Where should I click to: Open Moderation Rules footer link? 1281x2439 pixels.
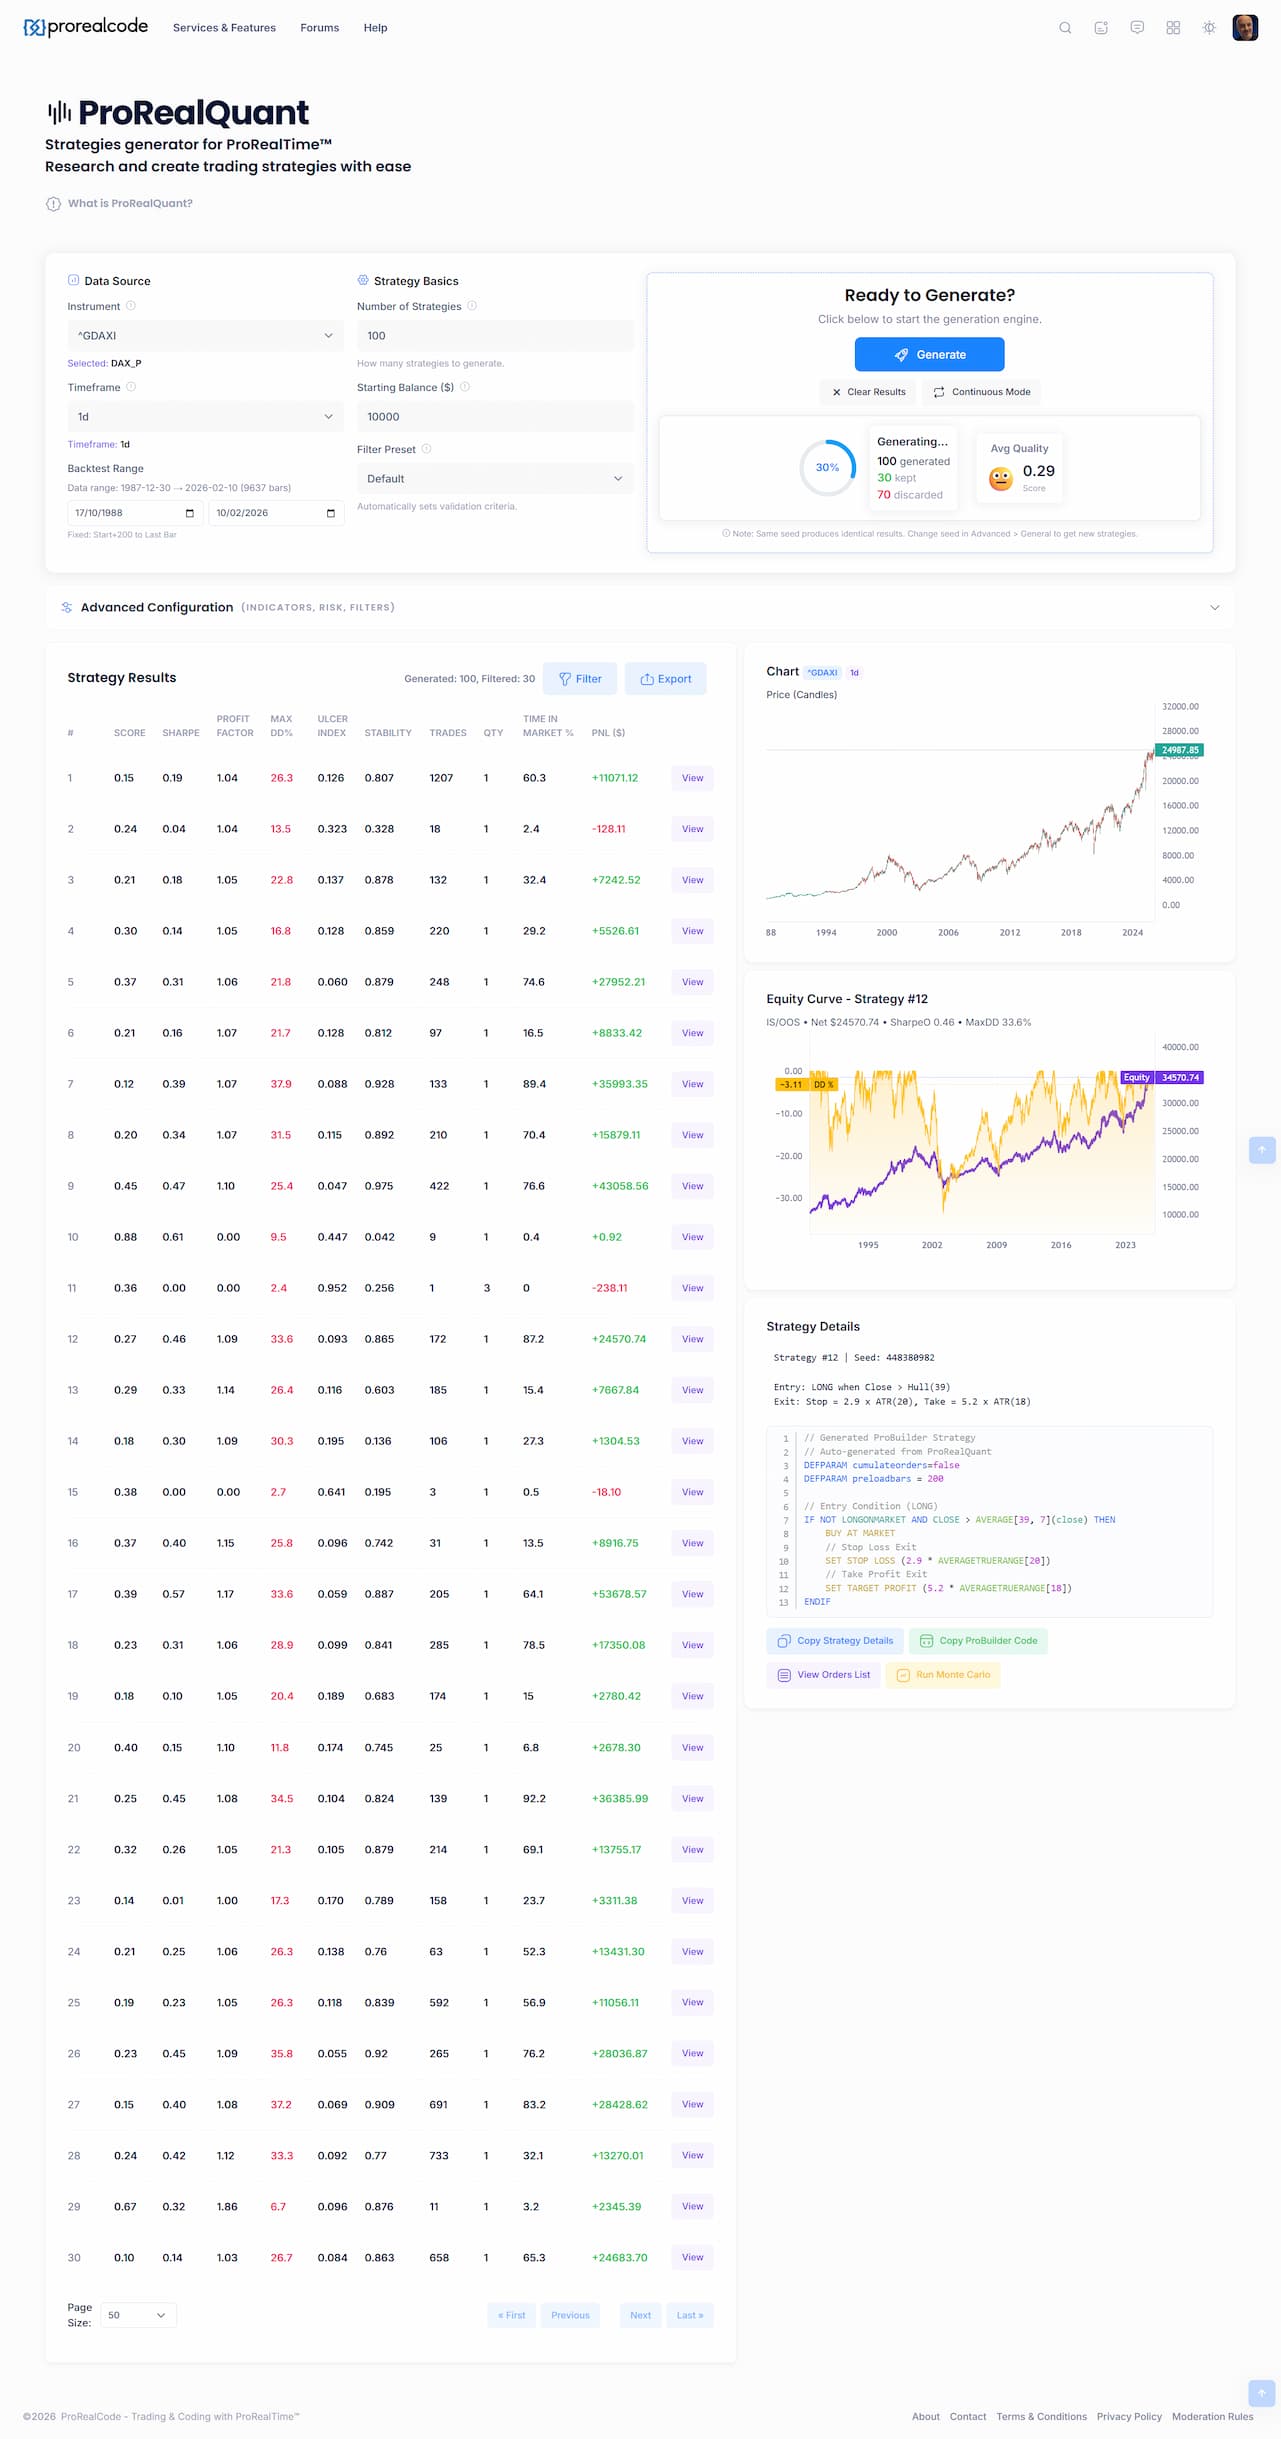click(x=1213, y=2416)
